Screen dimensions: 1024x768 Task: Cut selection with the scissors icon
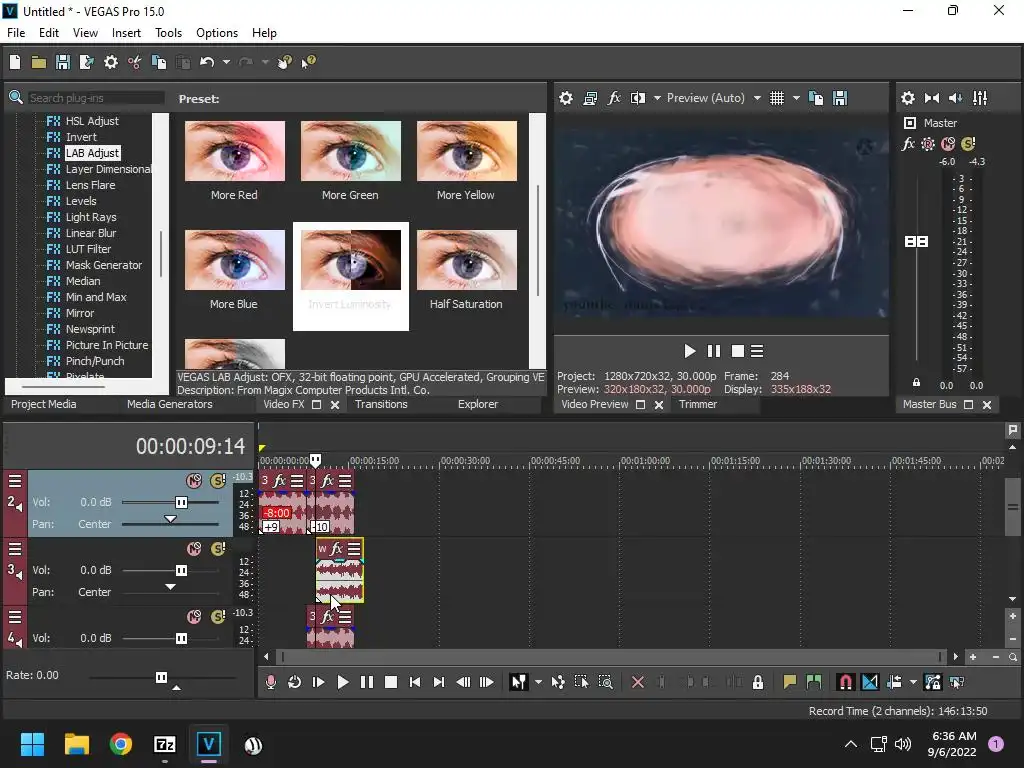[135, 62]
